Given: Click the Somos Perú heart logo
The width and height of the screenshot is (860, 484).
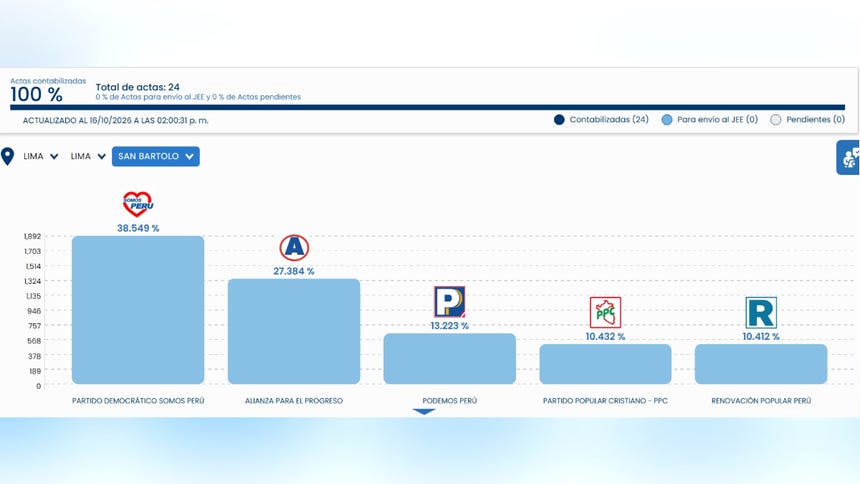Looking at the screenshot, I should click(x=138, y=204).
